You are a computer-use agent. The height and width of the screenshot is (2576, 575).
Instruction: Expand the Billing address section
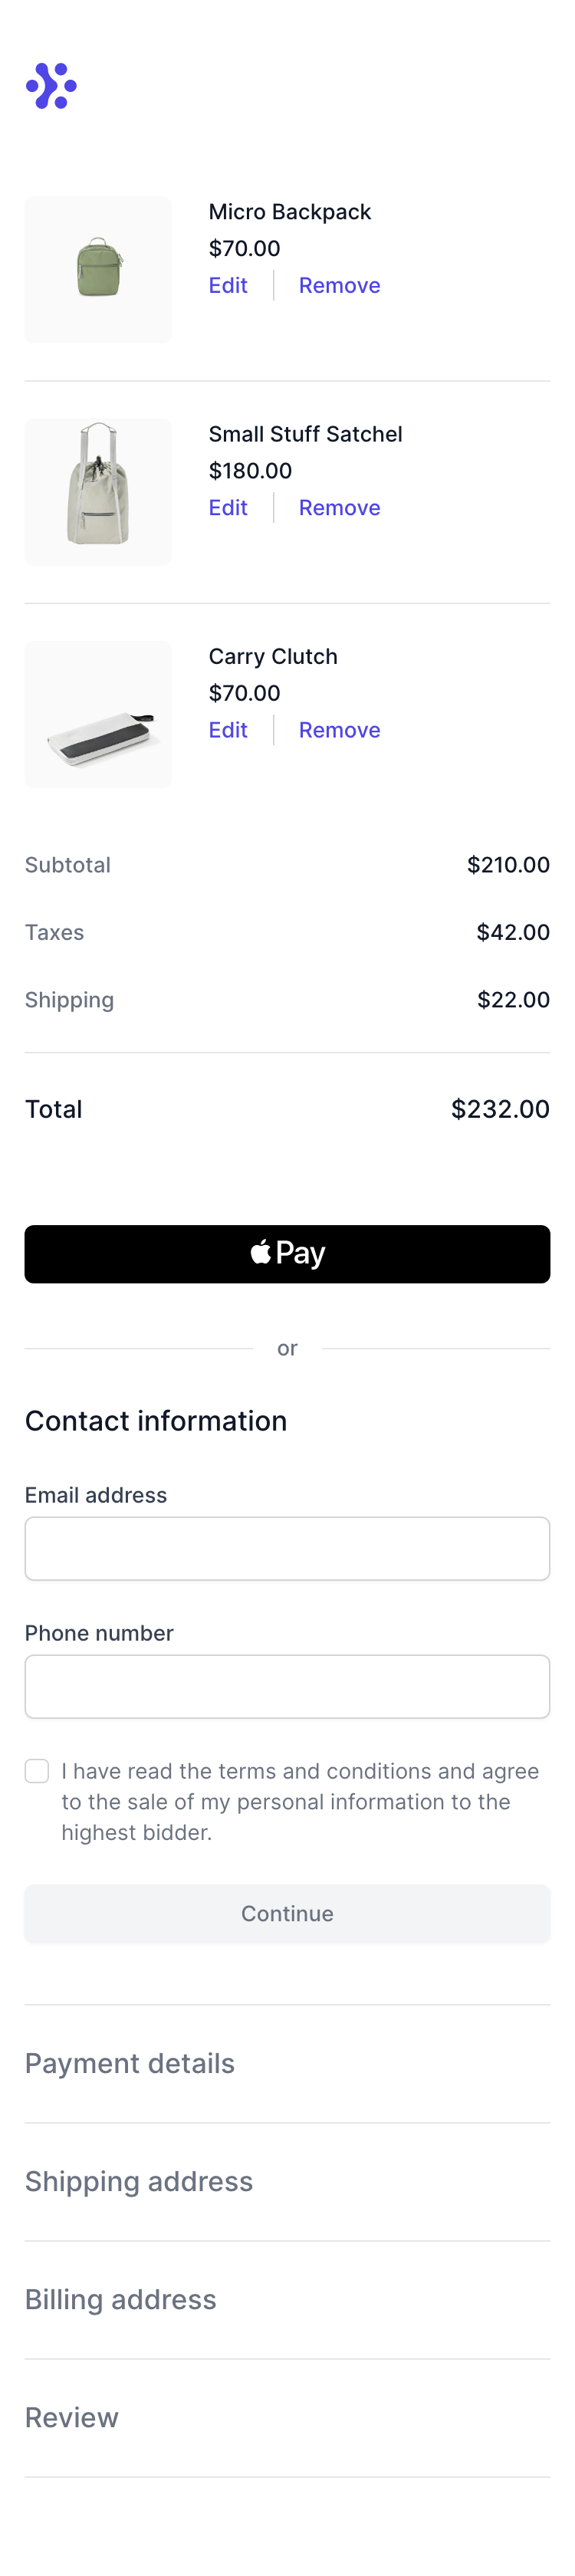pyautogui.click(x=287, y=2299)
